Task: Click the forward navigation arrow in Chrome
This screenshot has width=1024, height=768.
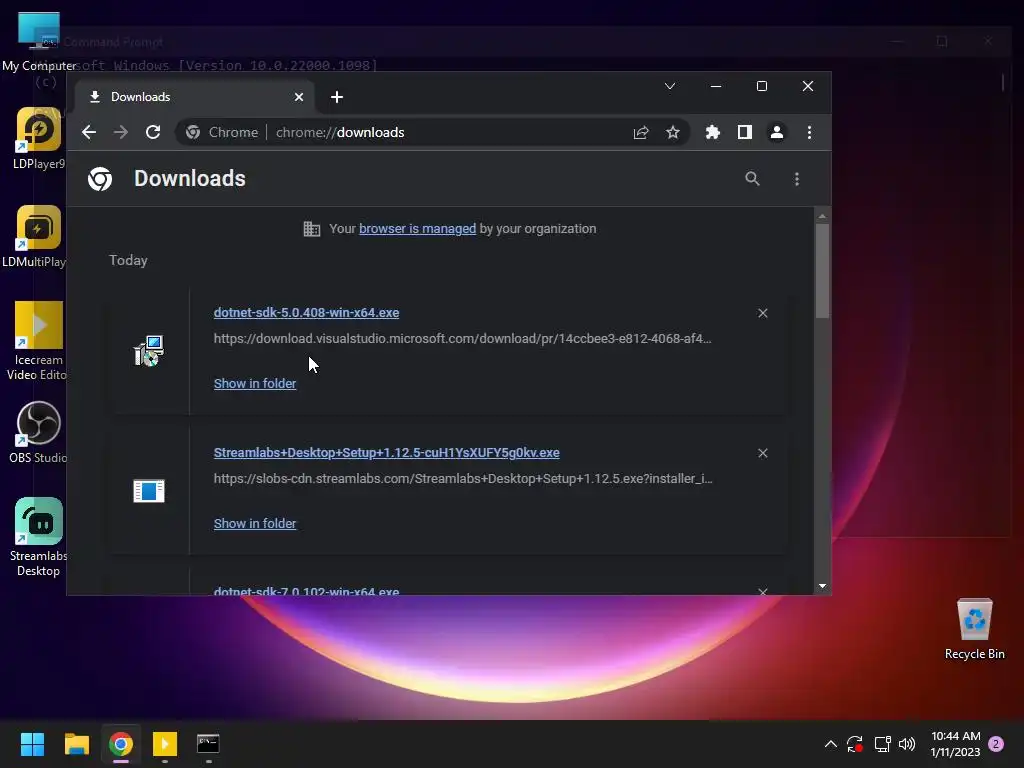Action: point(121,133)
